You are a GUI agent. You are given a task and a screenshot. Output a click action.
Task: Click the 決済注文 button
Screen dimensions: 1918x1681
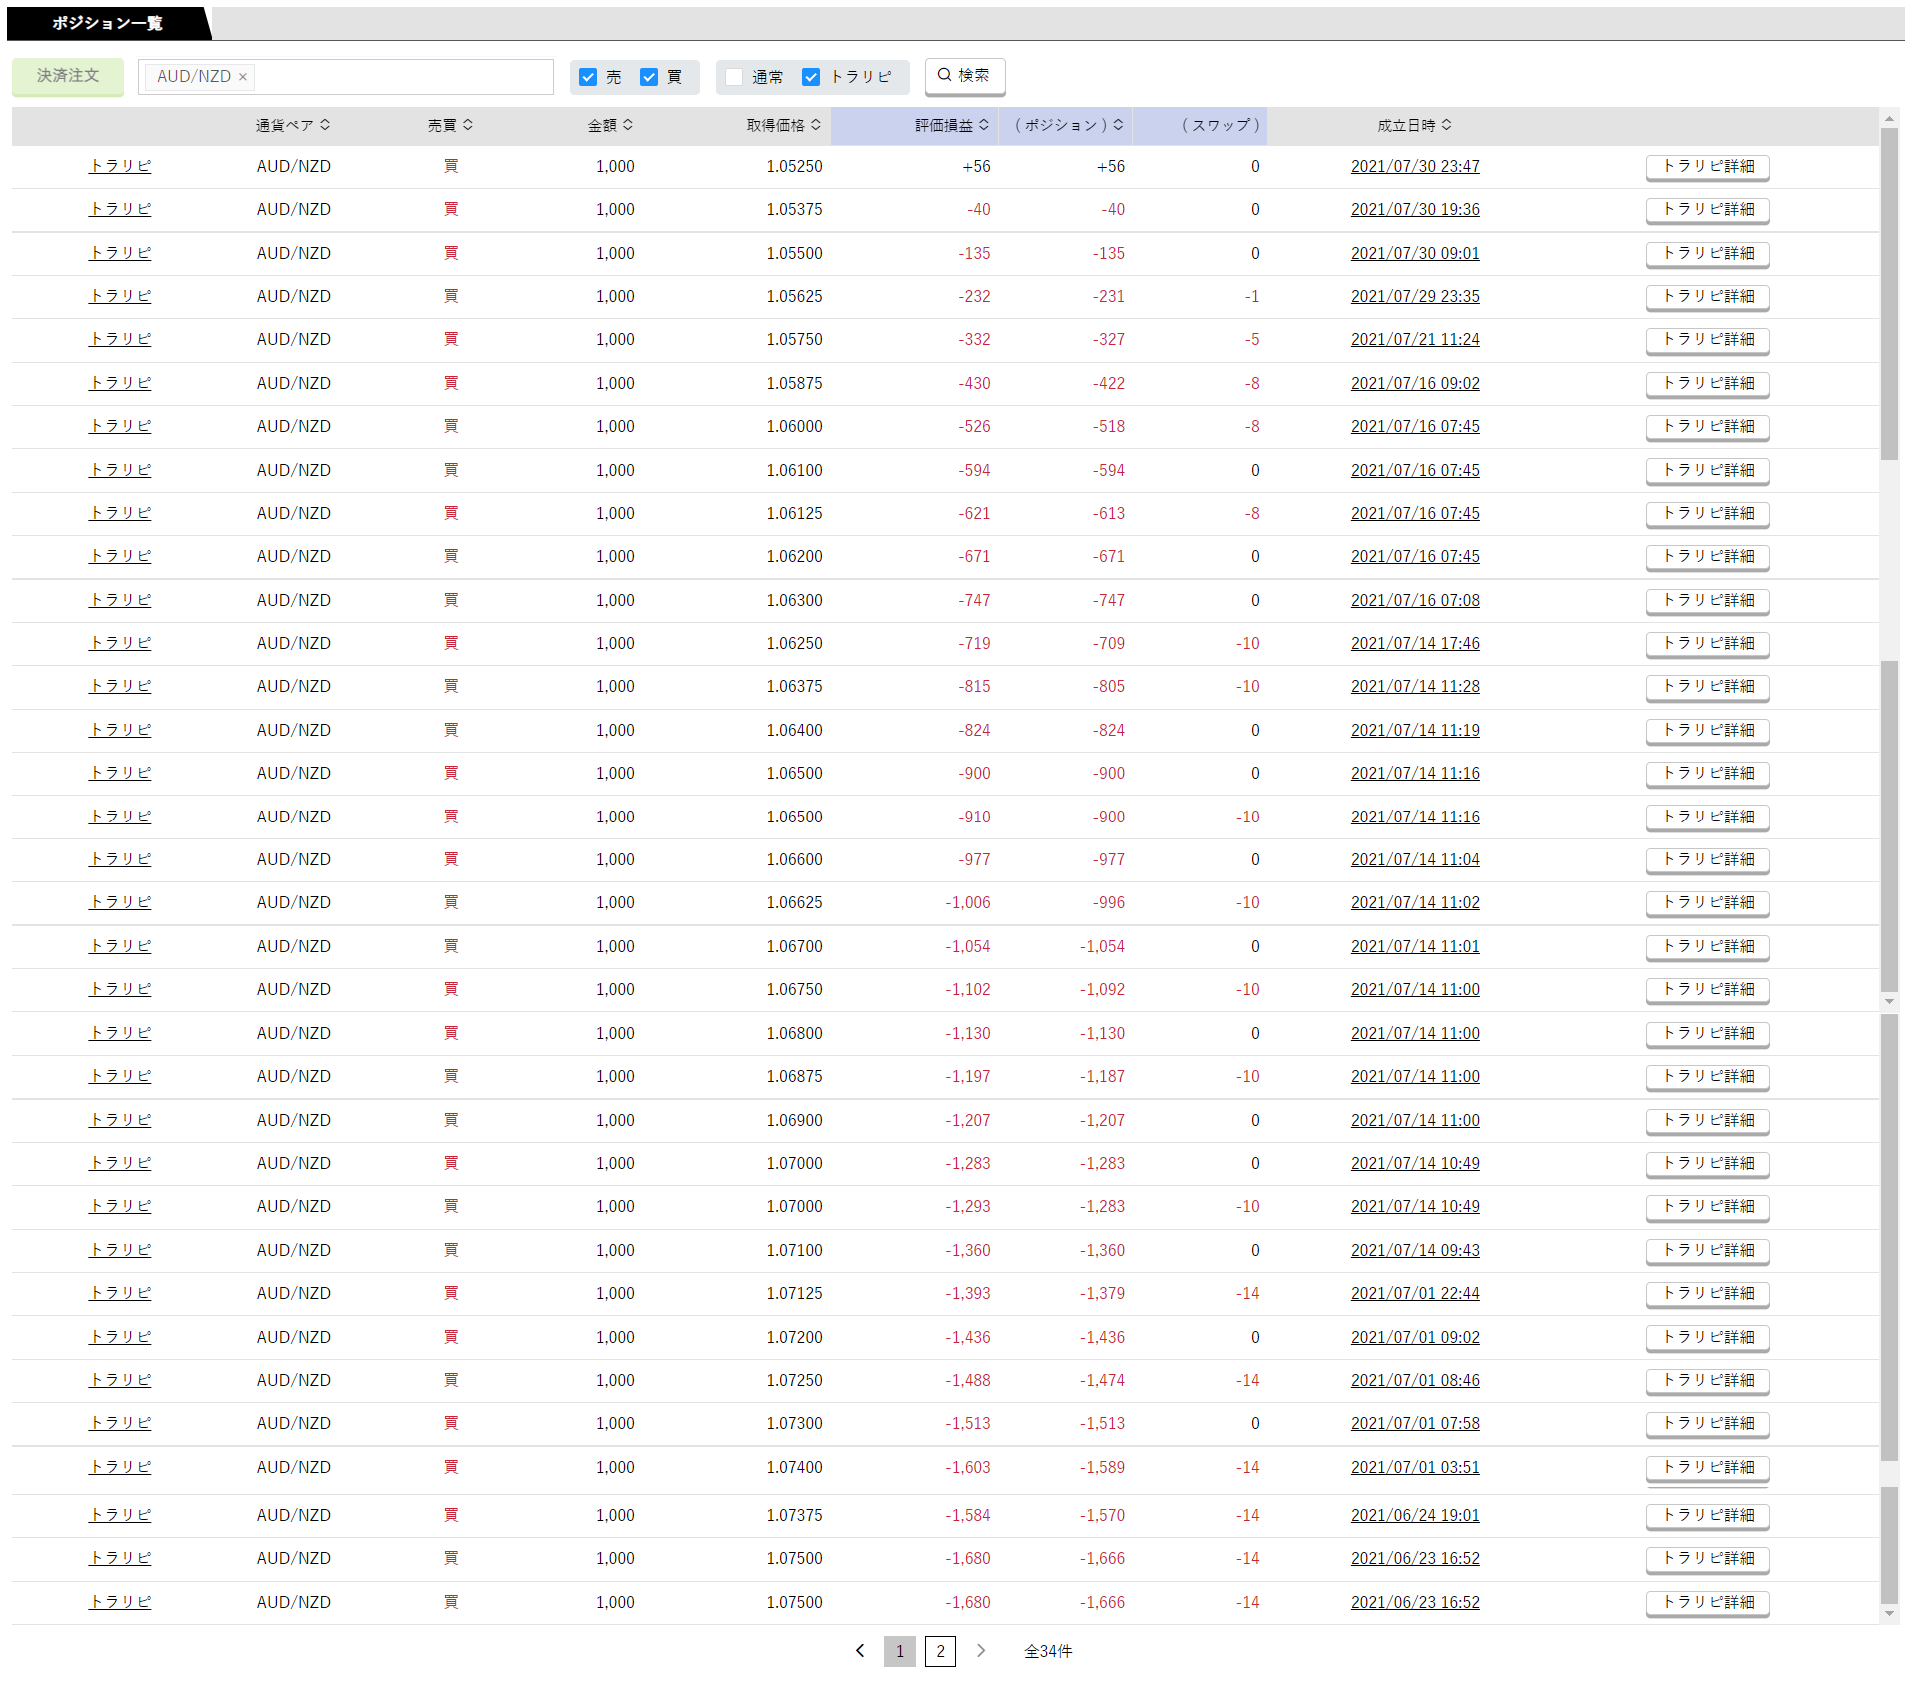click(x=68, y=76)
